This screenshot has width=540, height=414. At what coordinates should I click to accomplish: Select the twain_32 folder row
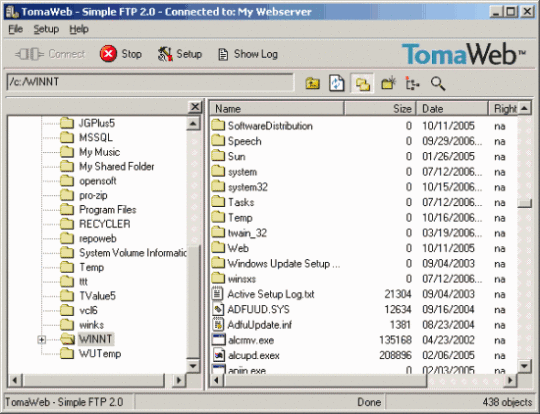tap(364, 233)
